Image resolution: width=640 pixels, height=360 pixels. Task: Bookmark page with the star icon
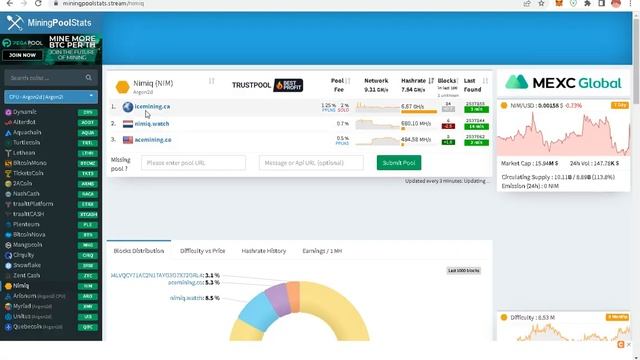tap(541, 3)
